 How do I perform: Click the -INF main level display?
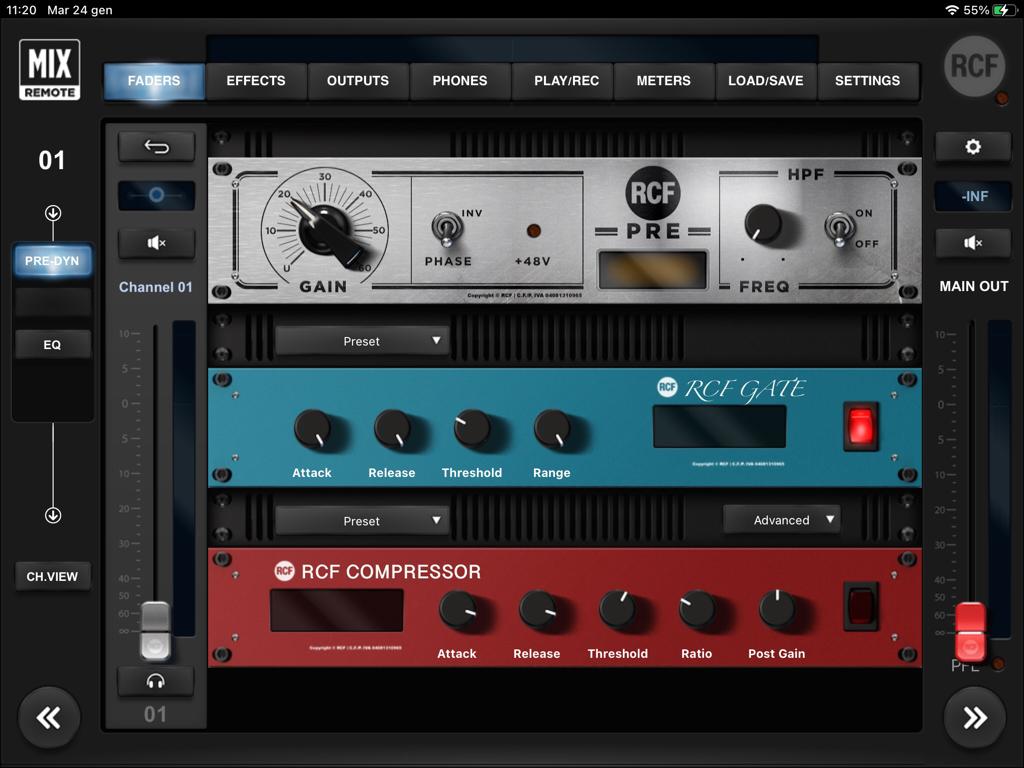[973, 196]
